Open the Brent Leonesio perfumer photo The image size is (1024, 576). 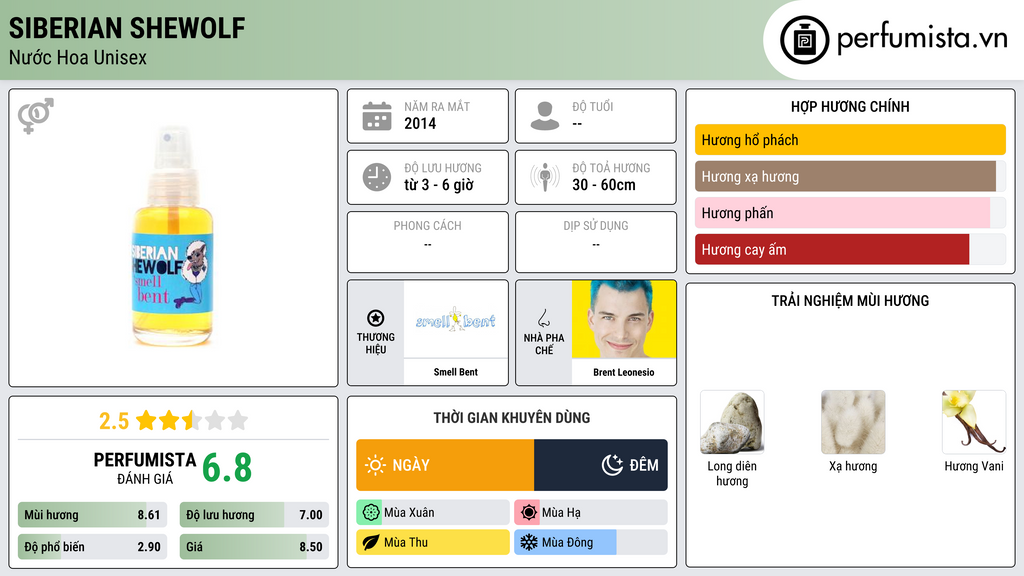(x=624, y=319)
